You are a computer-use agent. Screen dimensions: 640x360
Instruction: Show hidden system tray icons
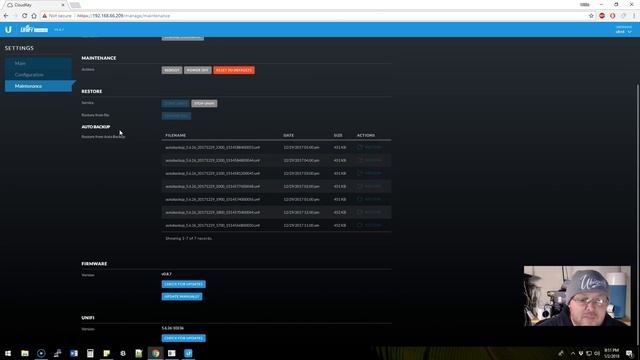tap(573, 353)
